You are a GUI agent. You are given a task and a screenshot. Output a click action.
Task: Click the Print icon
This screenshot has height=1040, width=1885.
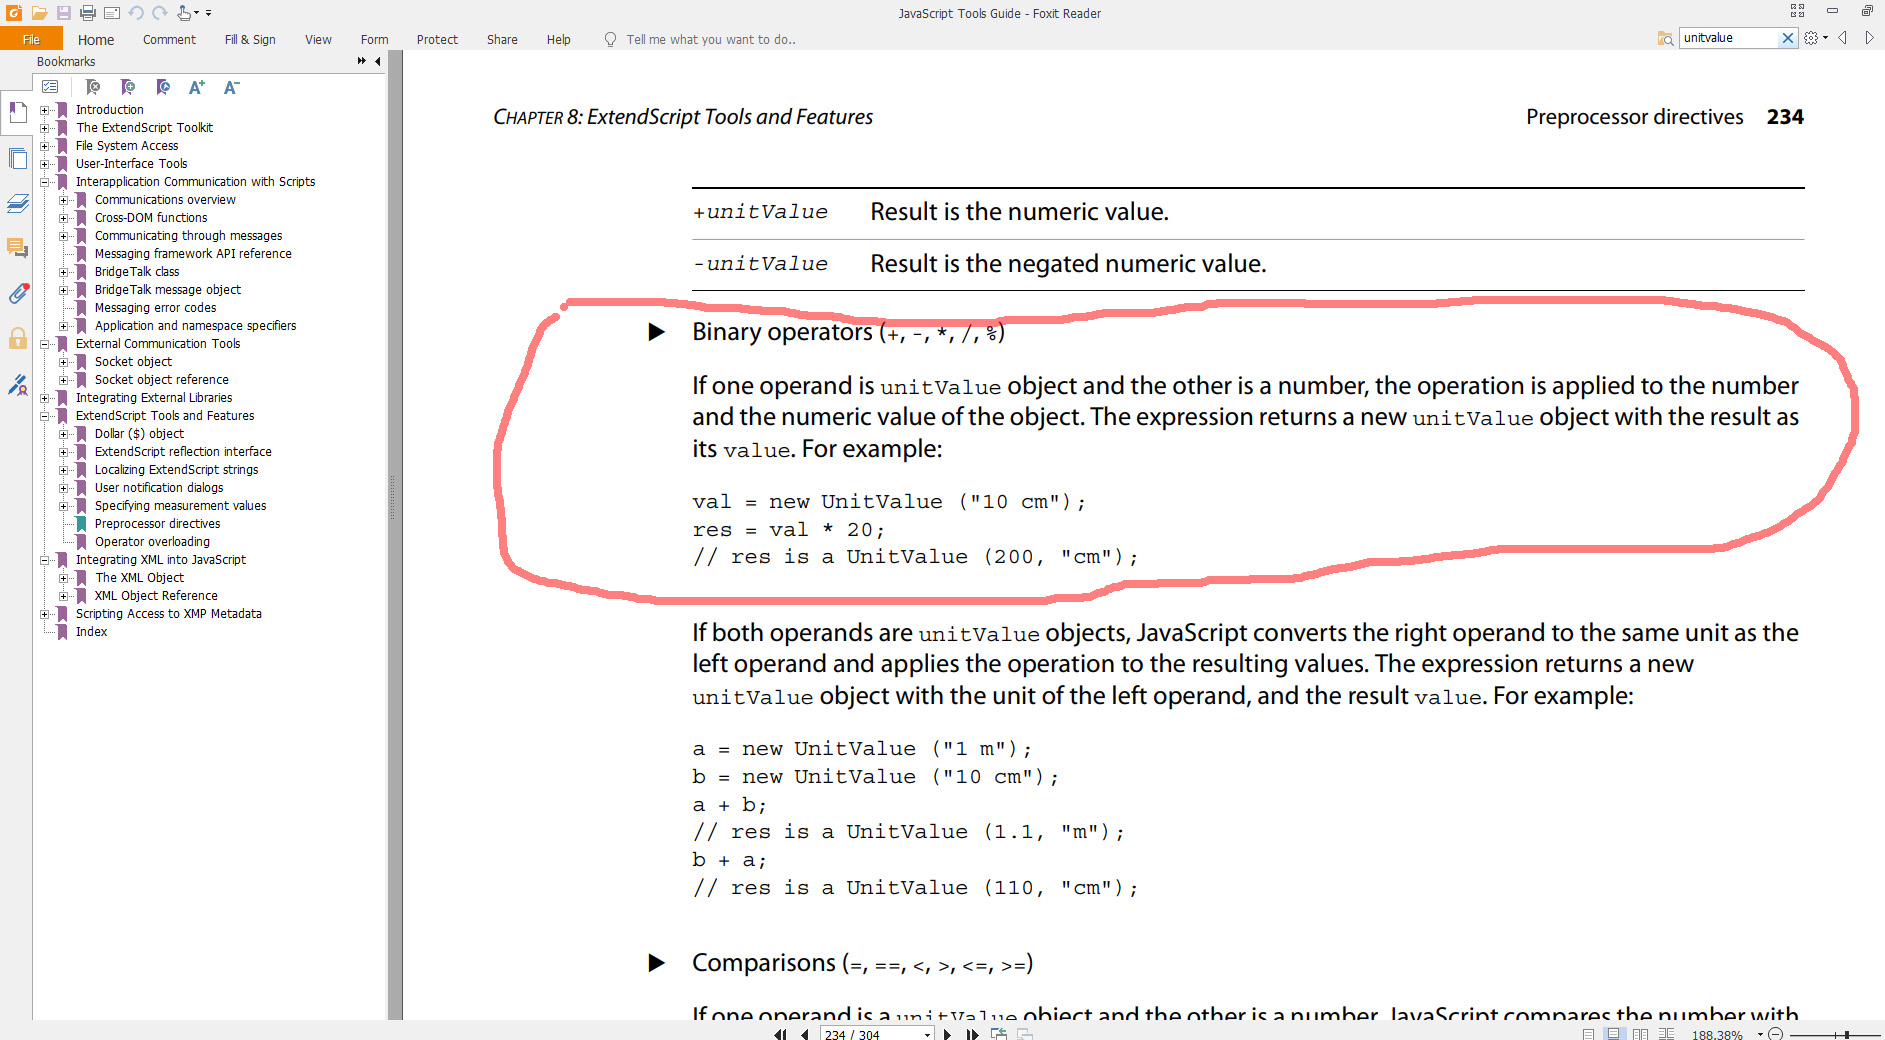click(x=88, y=13)
